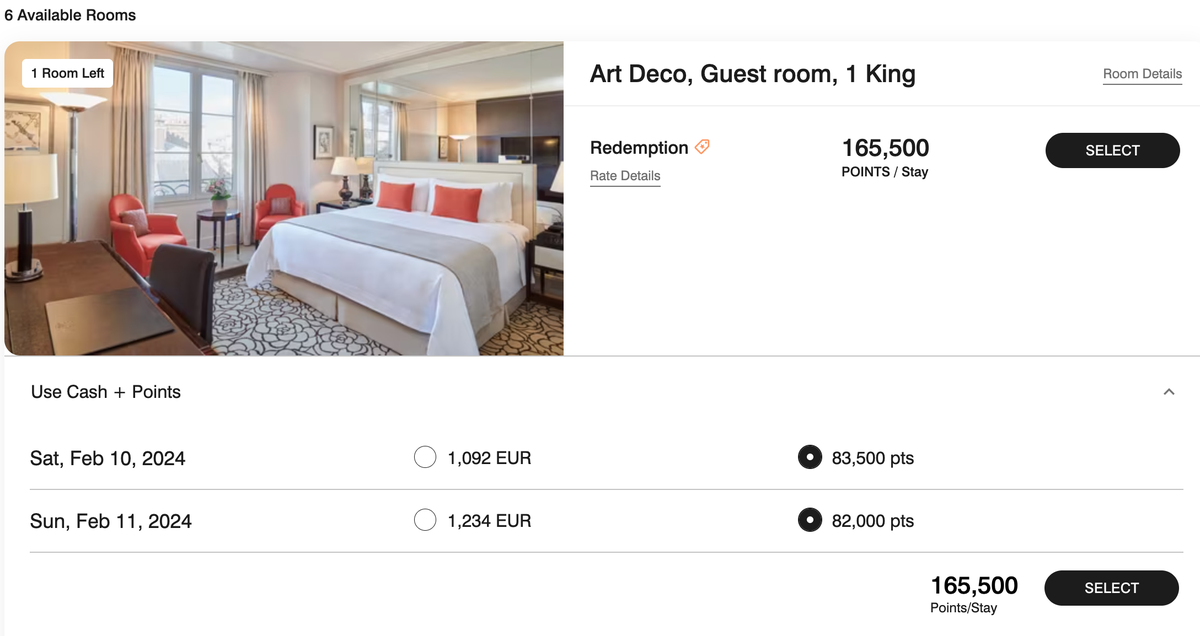This screenshot has width=1200, height=636.
Task: Click the bottom SELECT button
Action: [1111, 588]
